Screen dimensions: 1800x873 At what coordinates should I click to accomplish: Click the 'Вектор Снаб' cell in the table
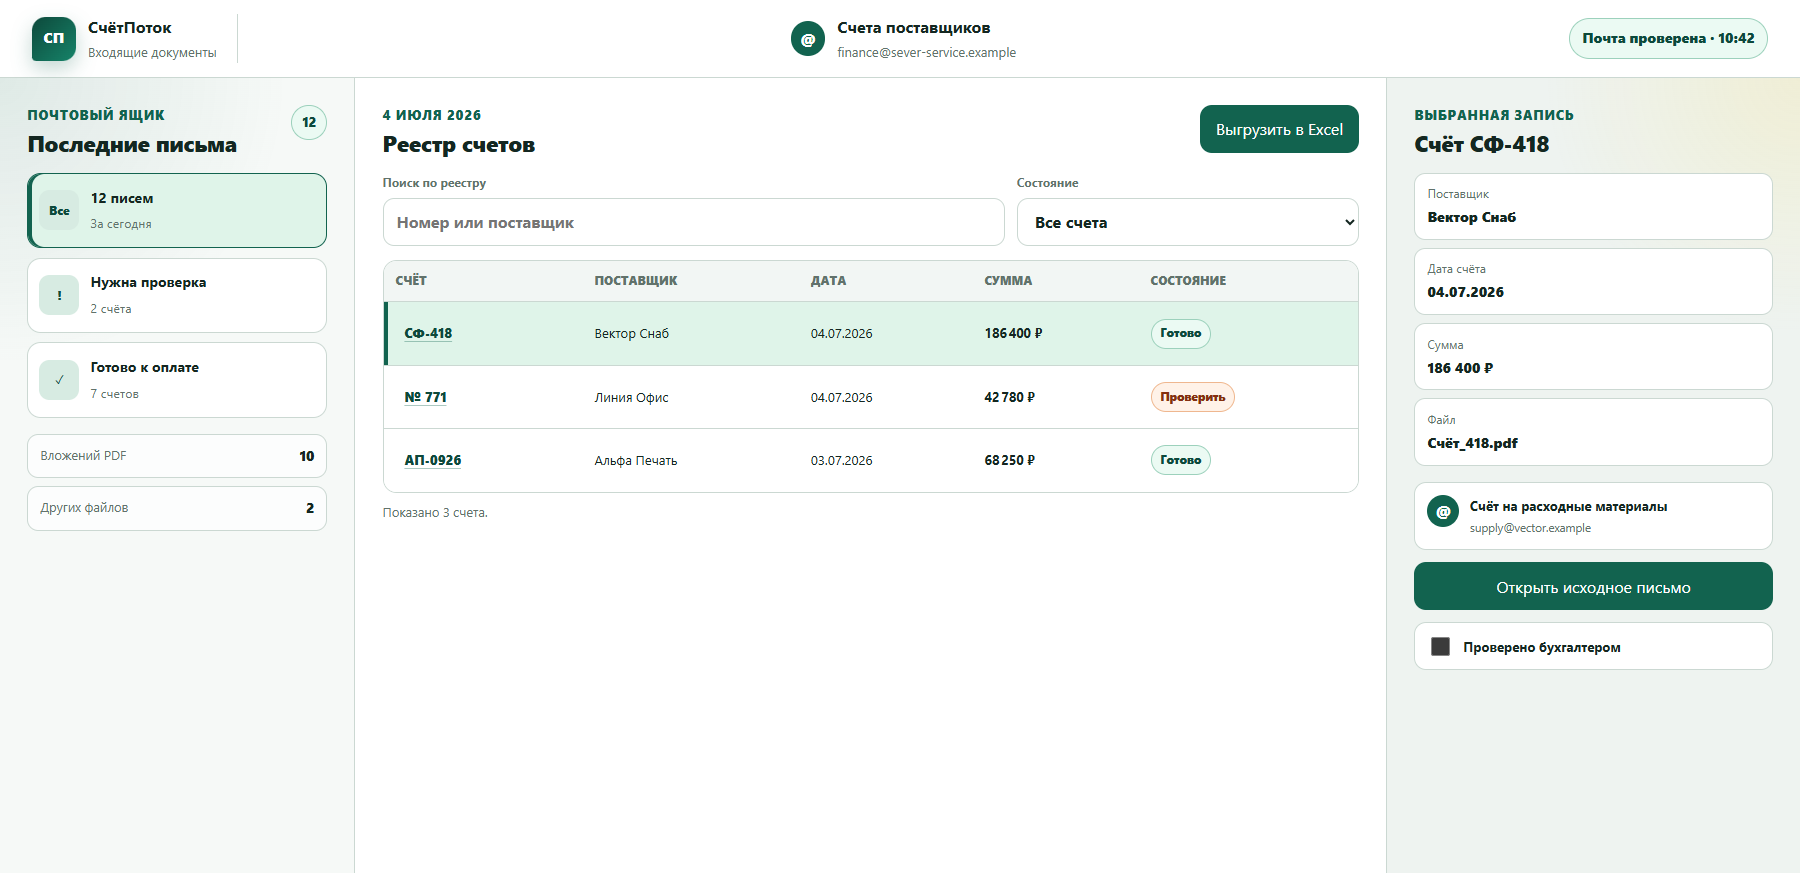coord(632,333)
